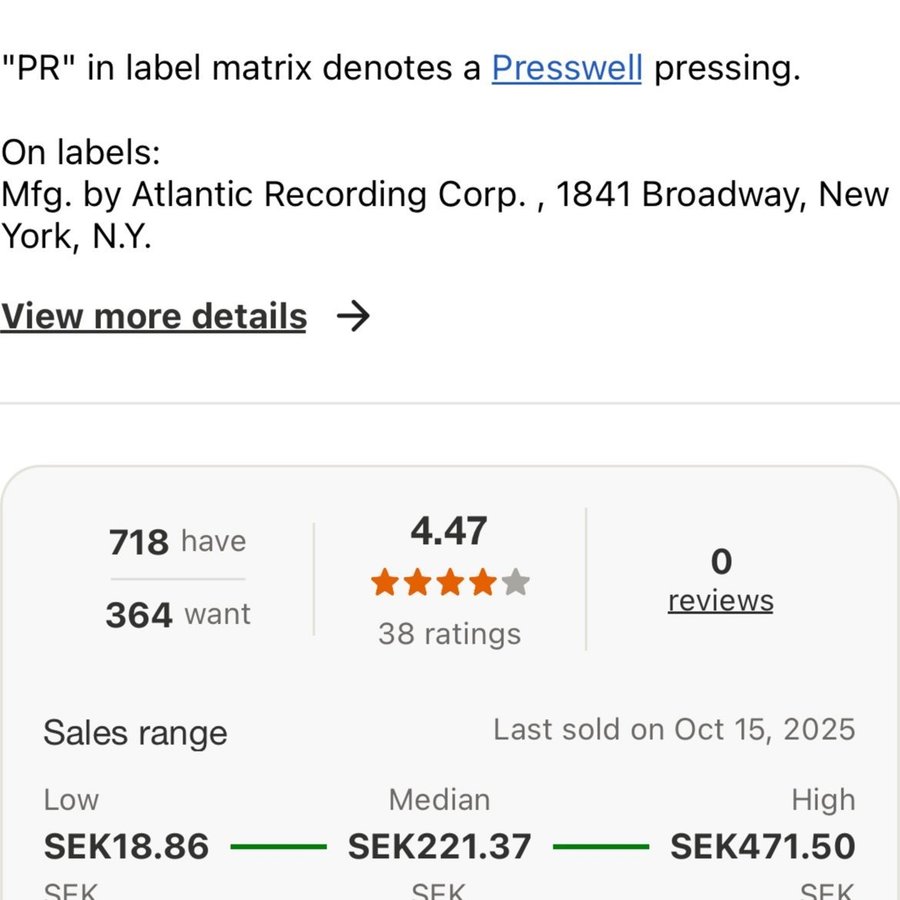
Task: Select the first orange rating star
Action: tap(385, 583)
